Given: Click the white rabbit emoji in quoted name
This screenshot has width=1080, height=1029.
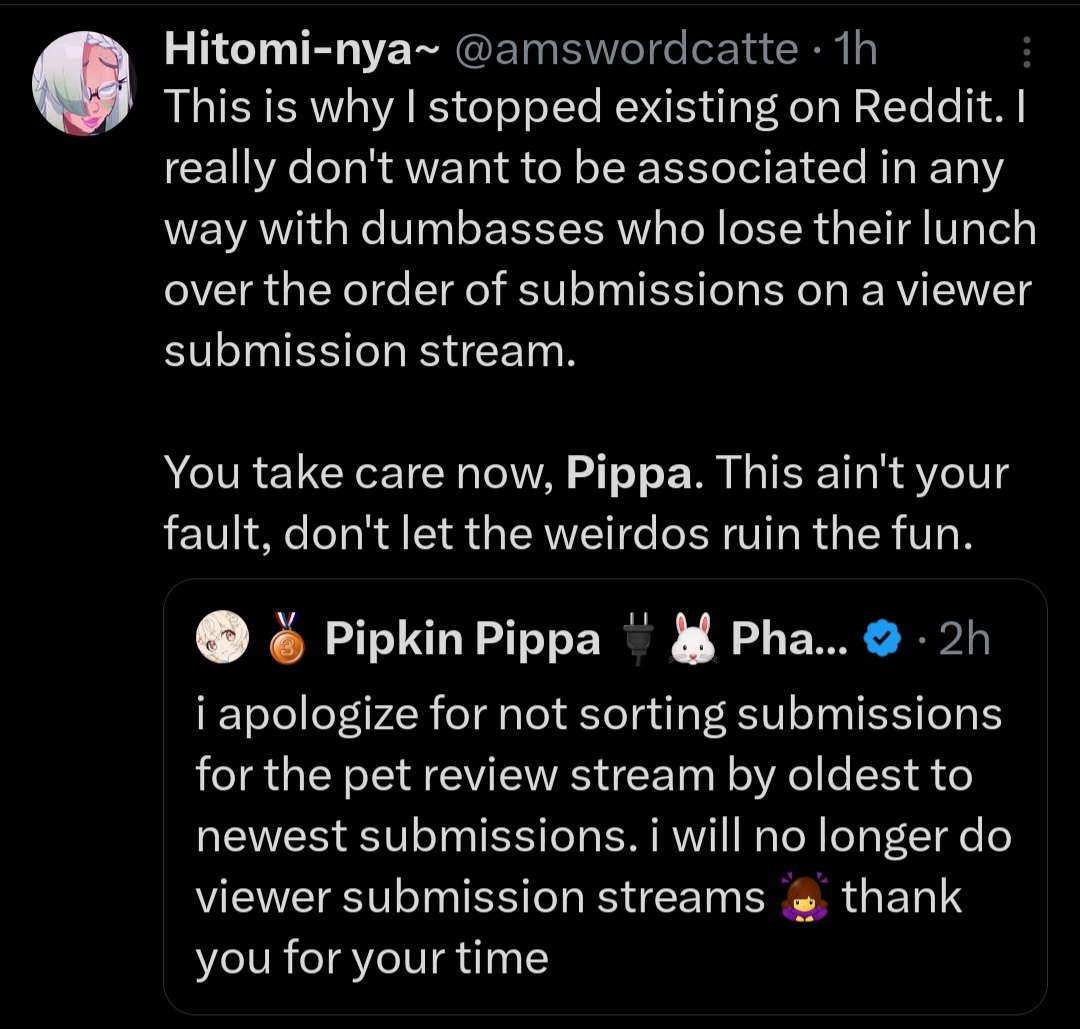Looking at the screenshot, I should (x=692, y=638).
